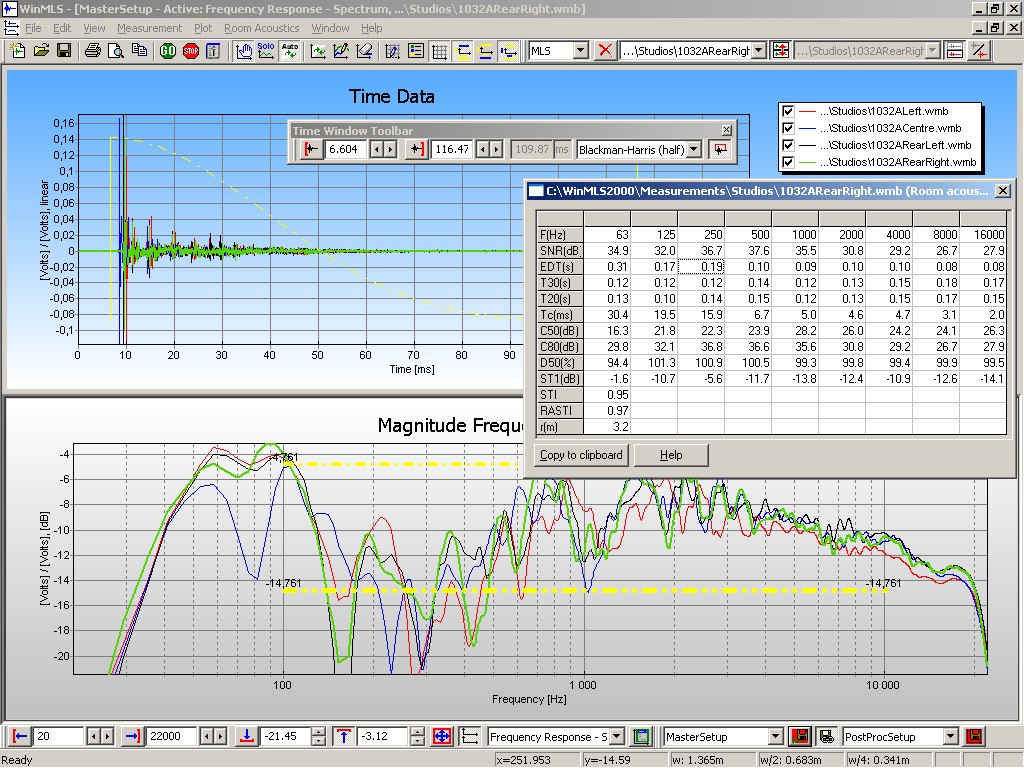1024x768 pixels.
Task: Click the Copy to clipboard button
Action: (x=581, y=455)
